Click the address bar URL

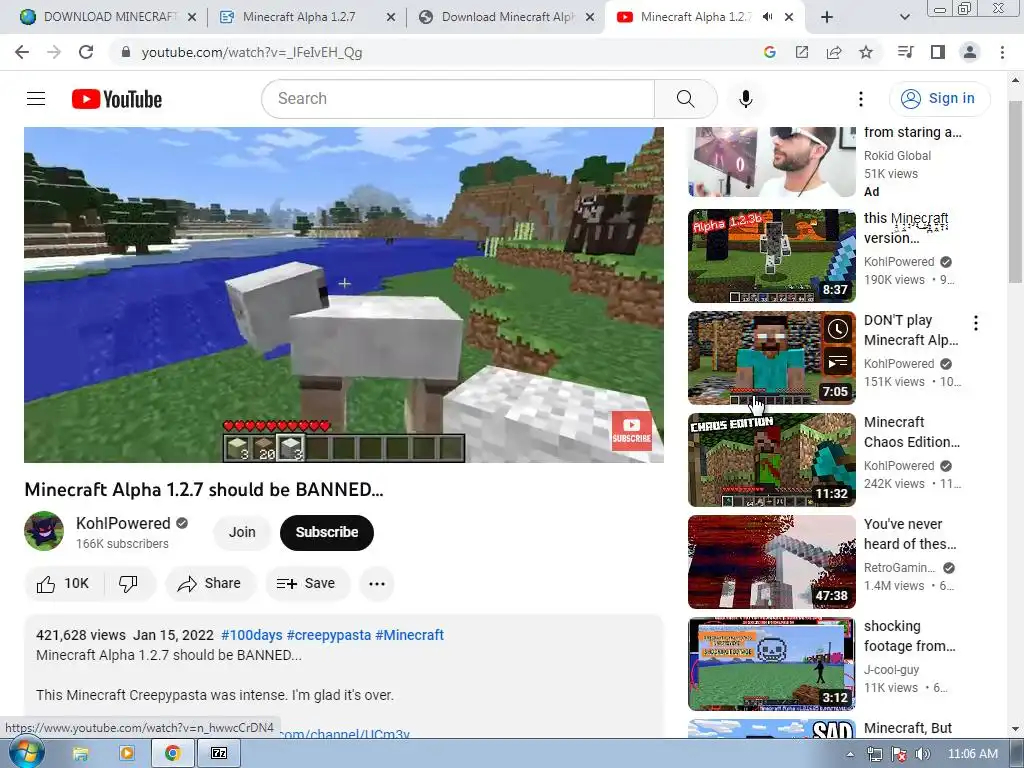(251, 52)
